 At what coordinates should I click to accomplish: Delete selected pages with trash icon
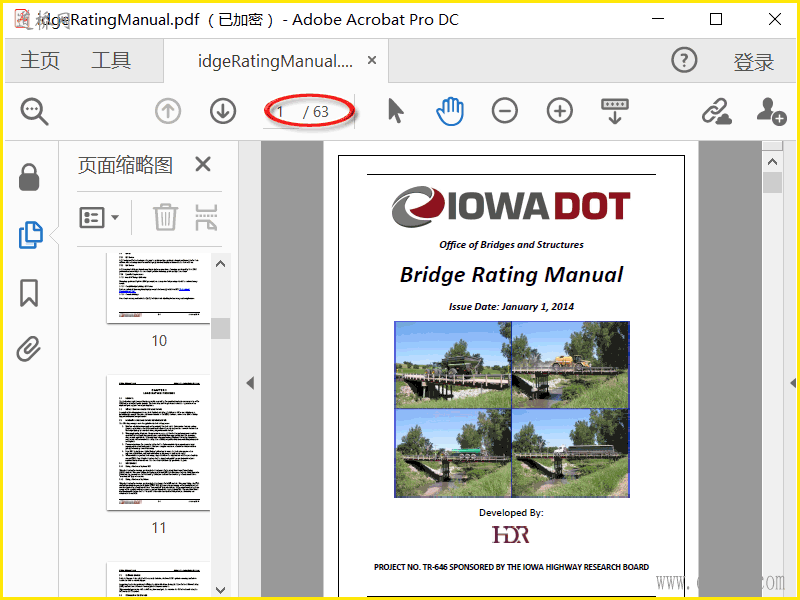(x=166, y=217)
